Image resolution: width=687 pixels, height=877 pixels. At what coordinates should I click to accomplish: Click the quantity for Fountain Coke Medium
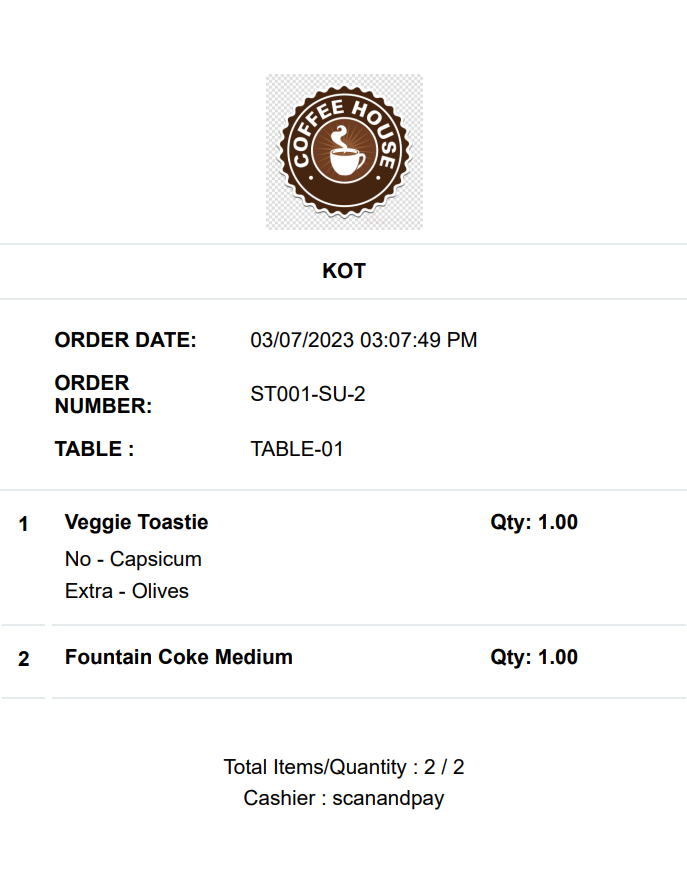534,657
